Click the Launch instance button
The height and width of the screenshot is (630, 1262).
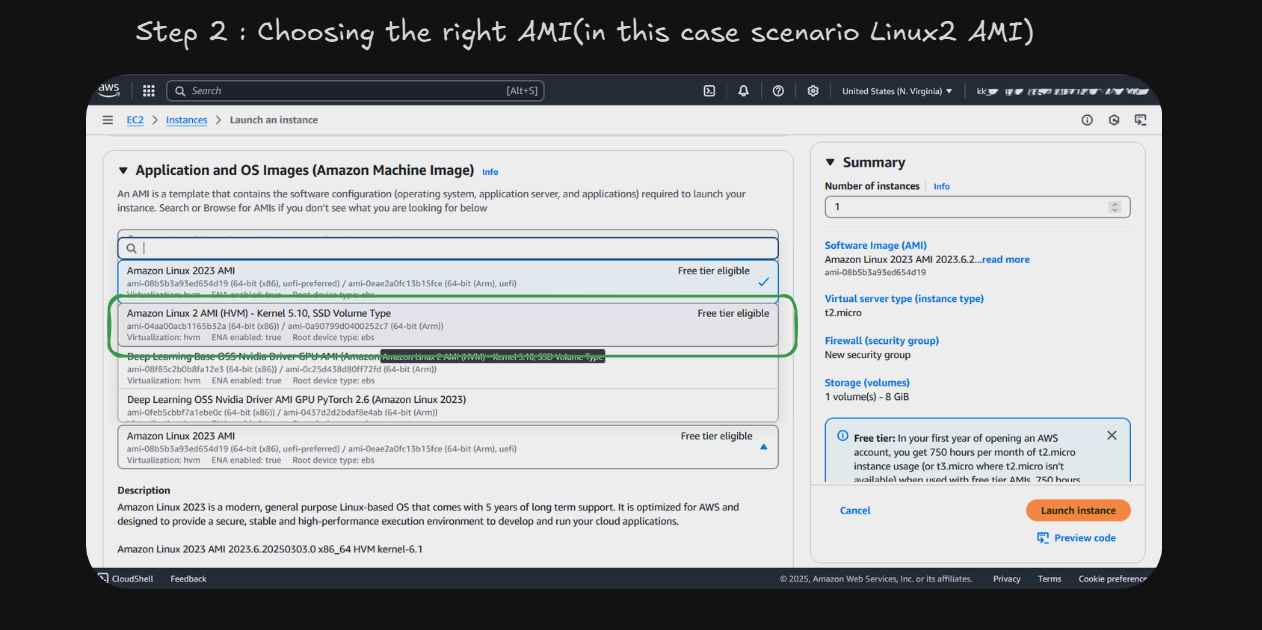pyautogui.click(x=1078, y=510)
